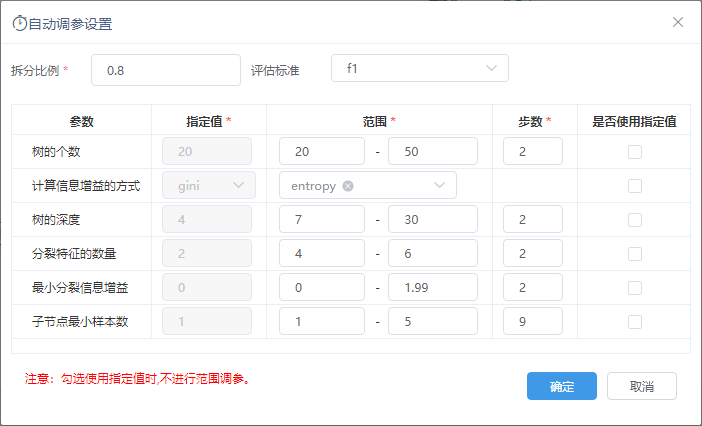The width and height of the screenshot is (702, 426).
Task: Click the 树的个数 row label
Action: point(56,152)
